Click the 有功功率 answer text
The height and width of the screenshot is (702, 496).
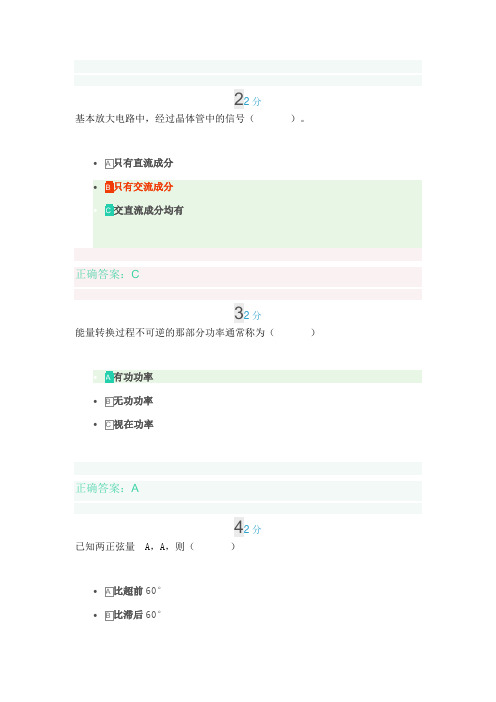133,377
